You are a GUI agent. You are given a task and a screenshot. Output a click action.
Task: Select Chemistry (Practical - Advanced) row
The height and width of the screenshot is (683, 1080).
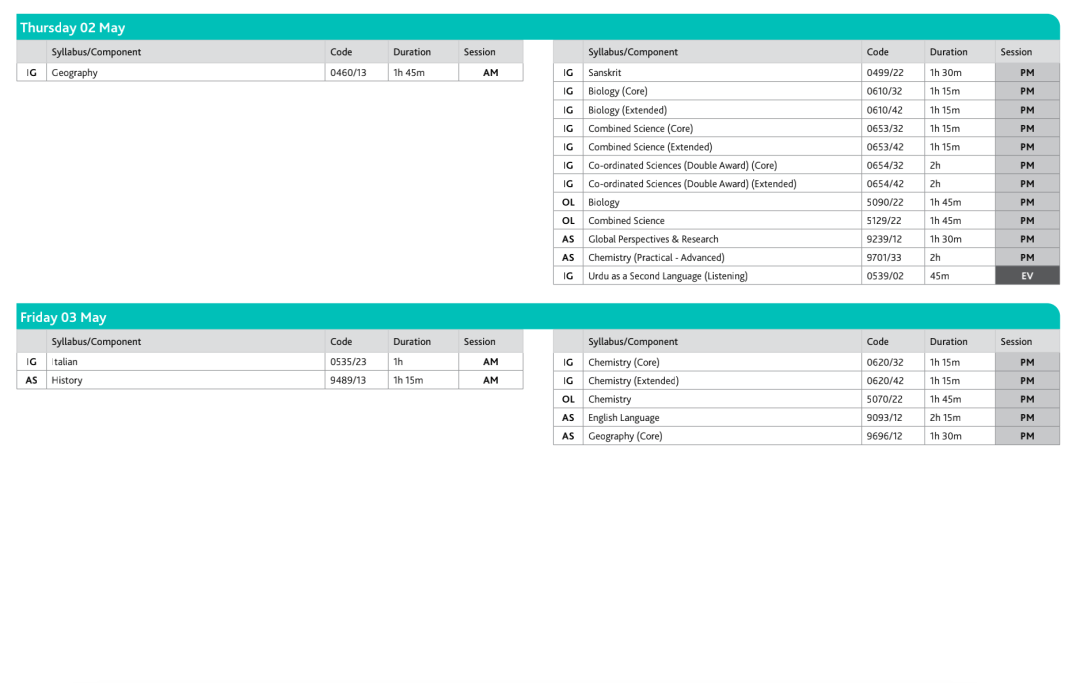(x=807, y=258)
